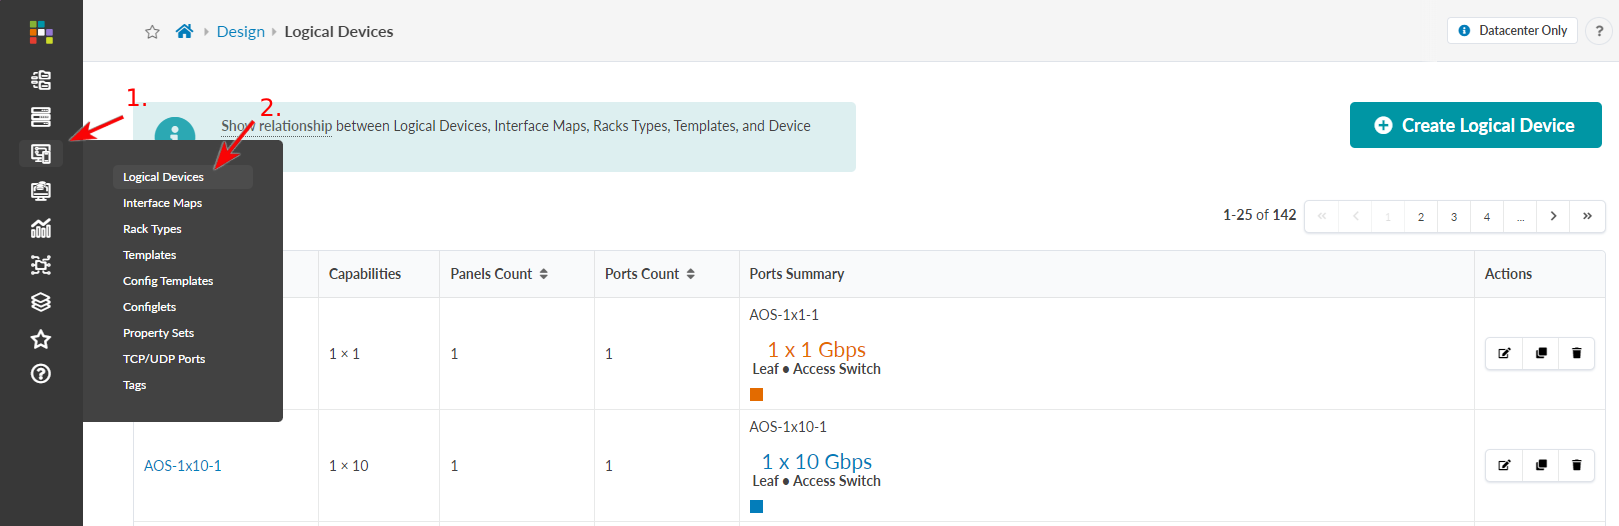Sort the table by Panels Count
Screen dimensions: 1619x526
543,274
